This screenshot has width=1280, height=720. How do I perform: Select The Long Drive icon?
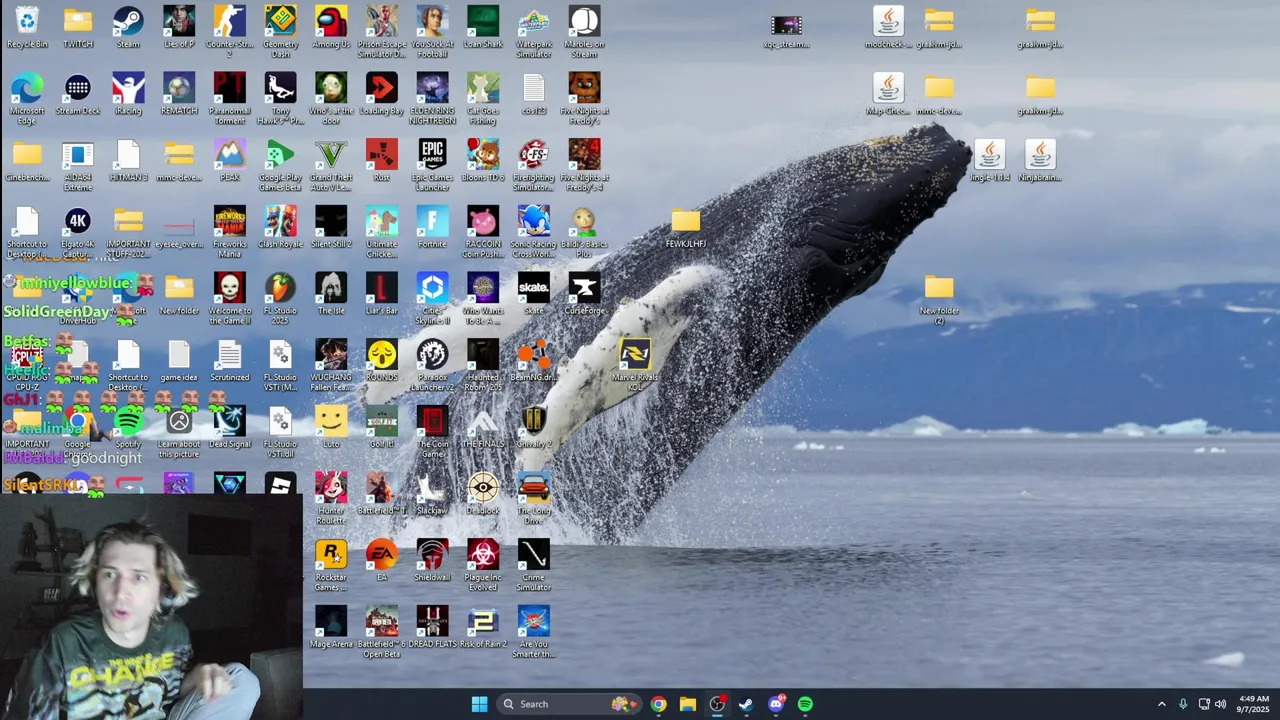click(x=534, y=498)
